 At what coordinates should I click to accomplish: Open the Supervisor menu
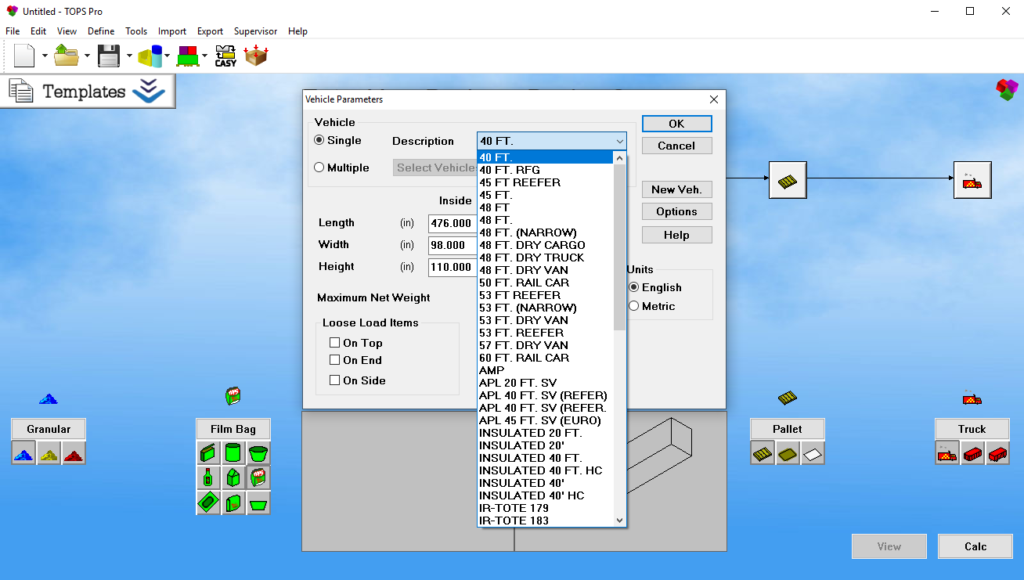(255, 31)
